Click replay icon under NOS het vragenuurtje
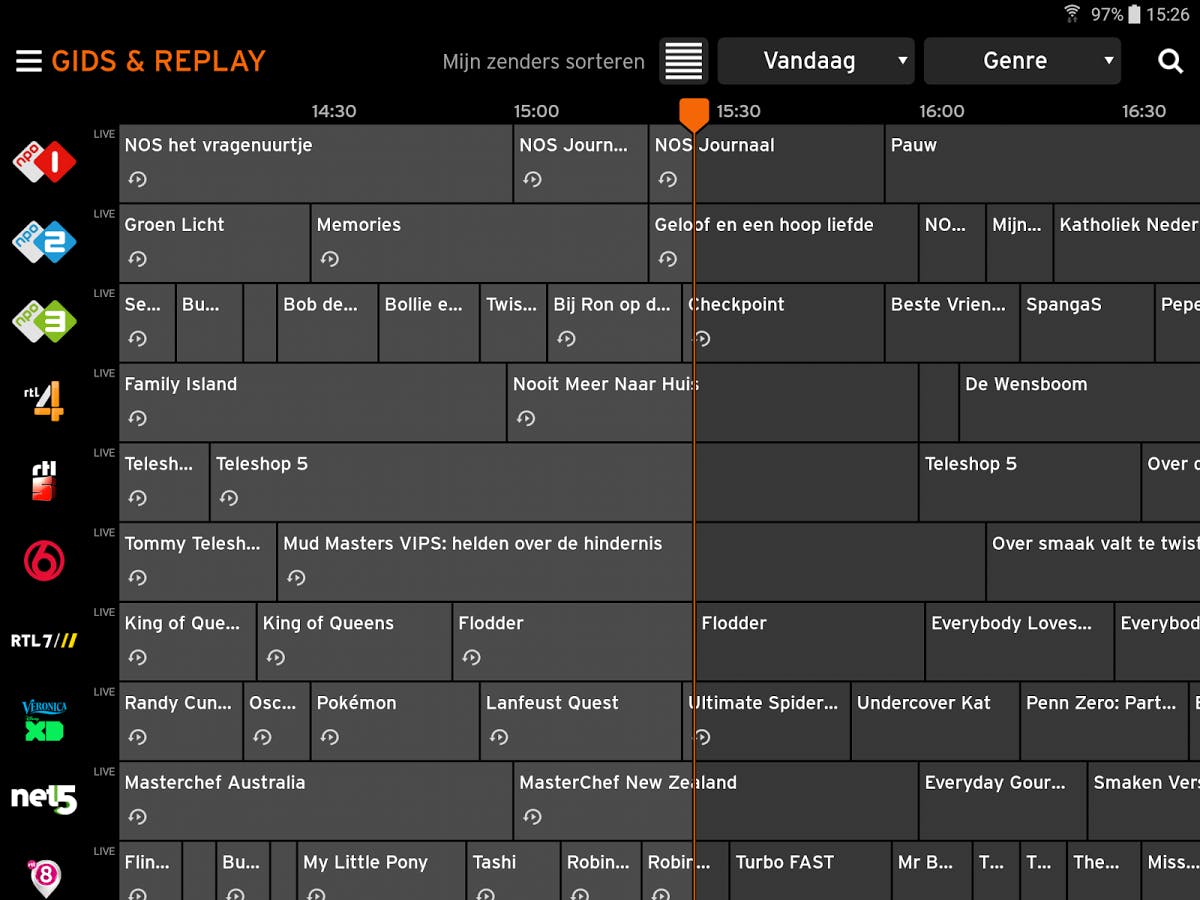The width and height of the screenshot is (1200, 900). 138,180
